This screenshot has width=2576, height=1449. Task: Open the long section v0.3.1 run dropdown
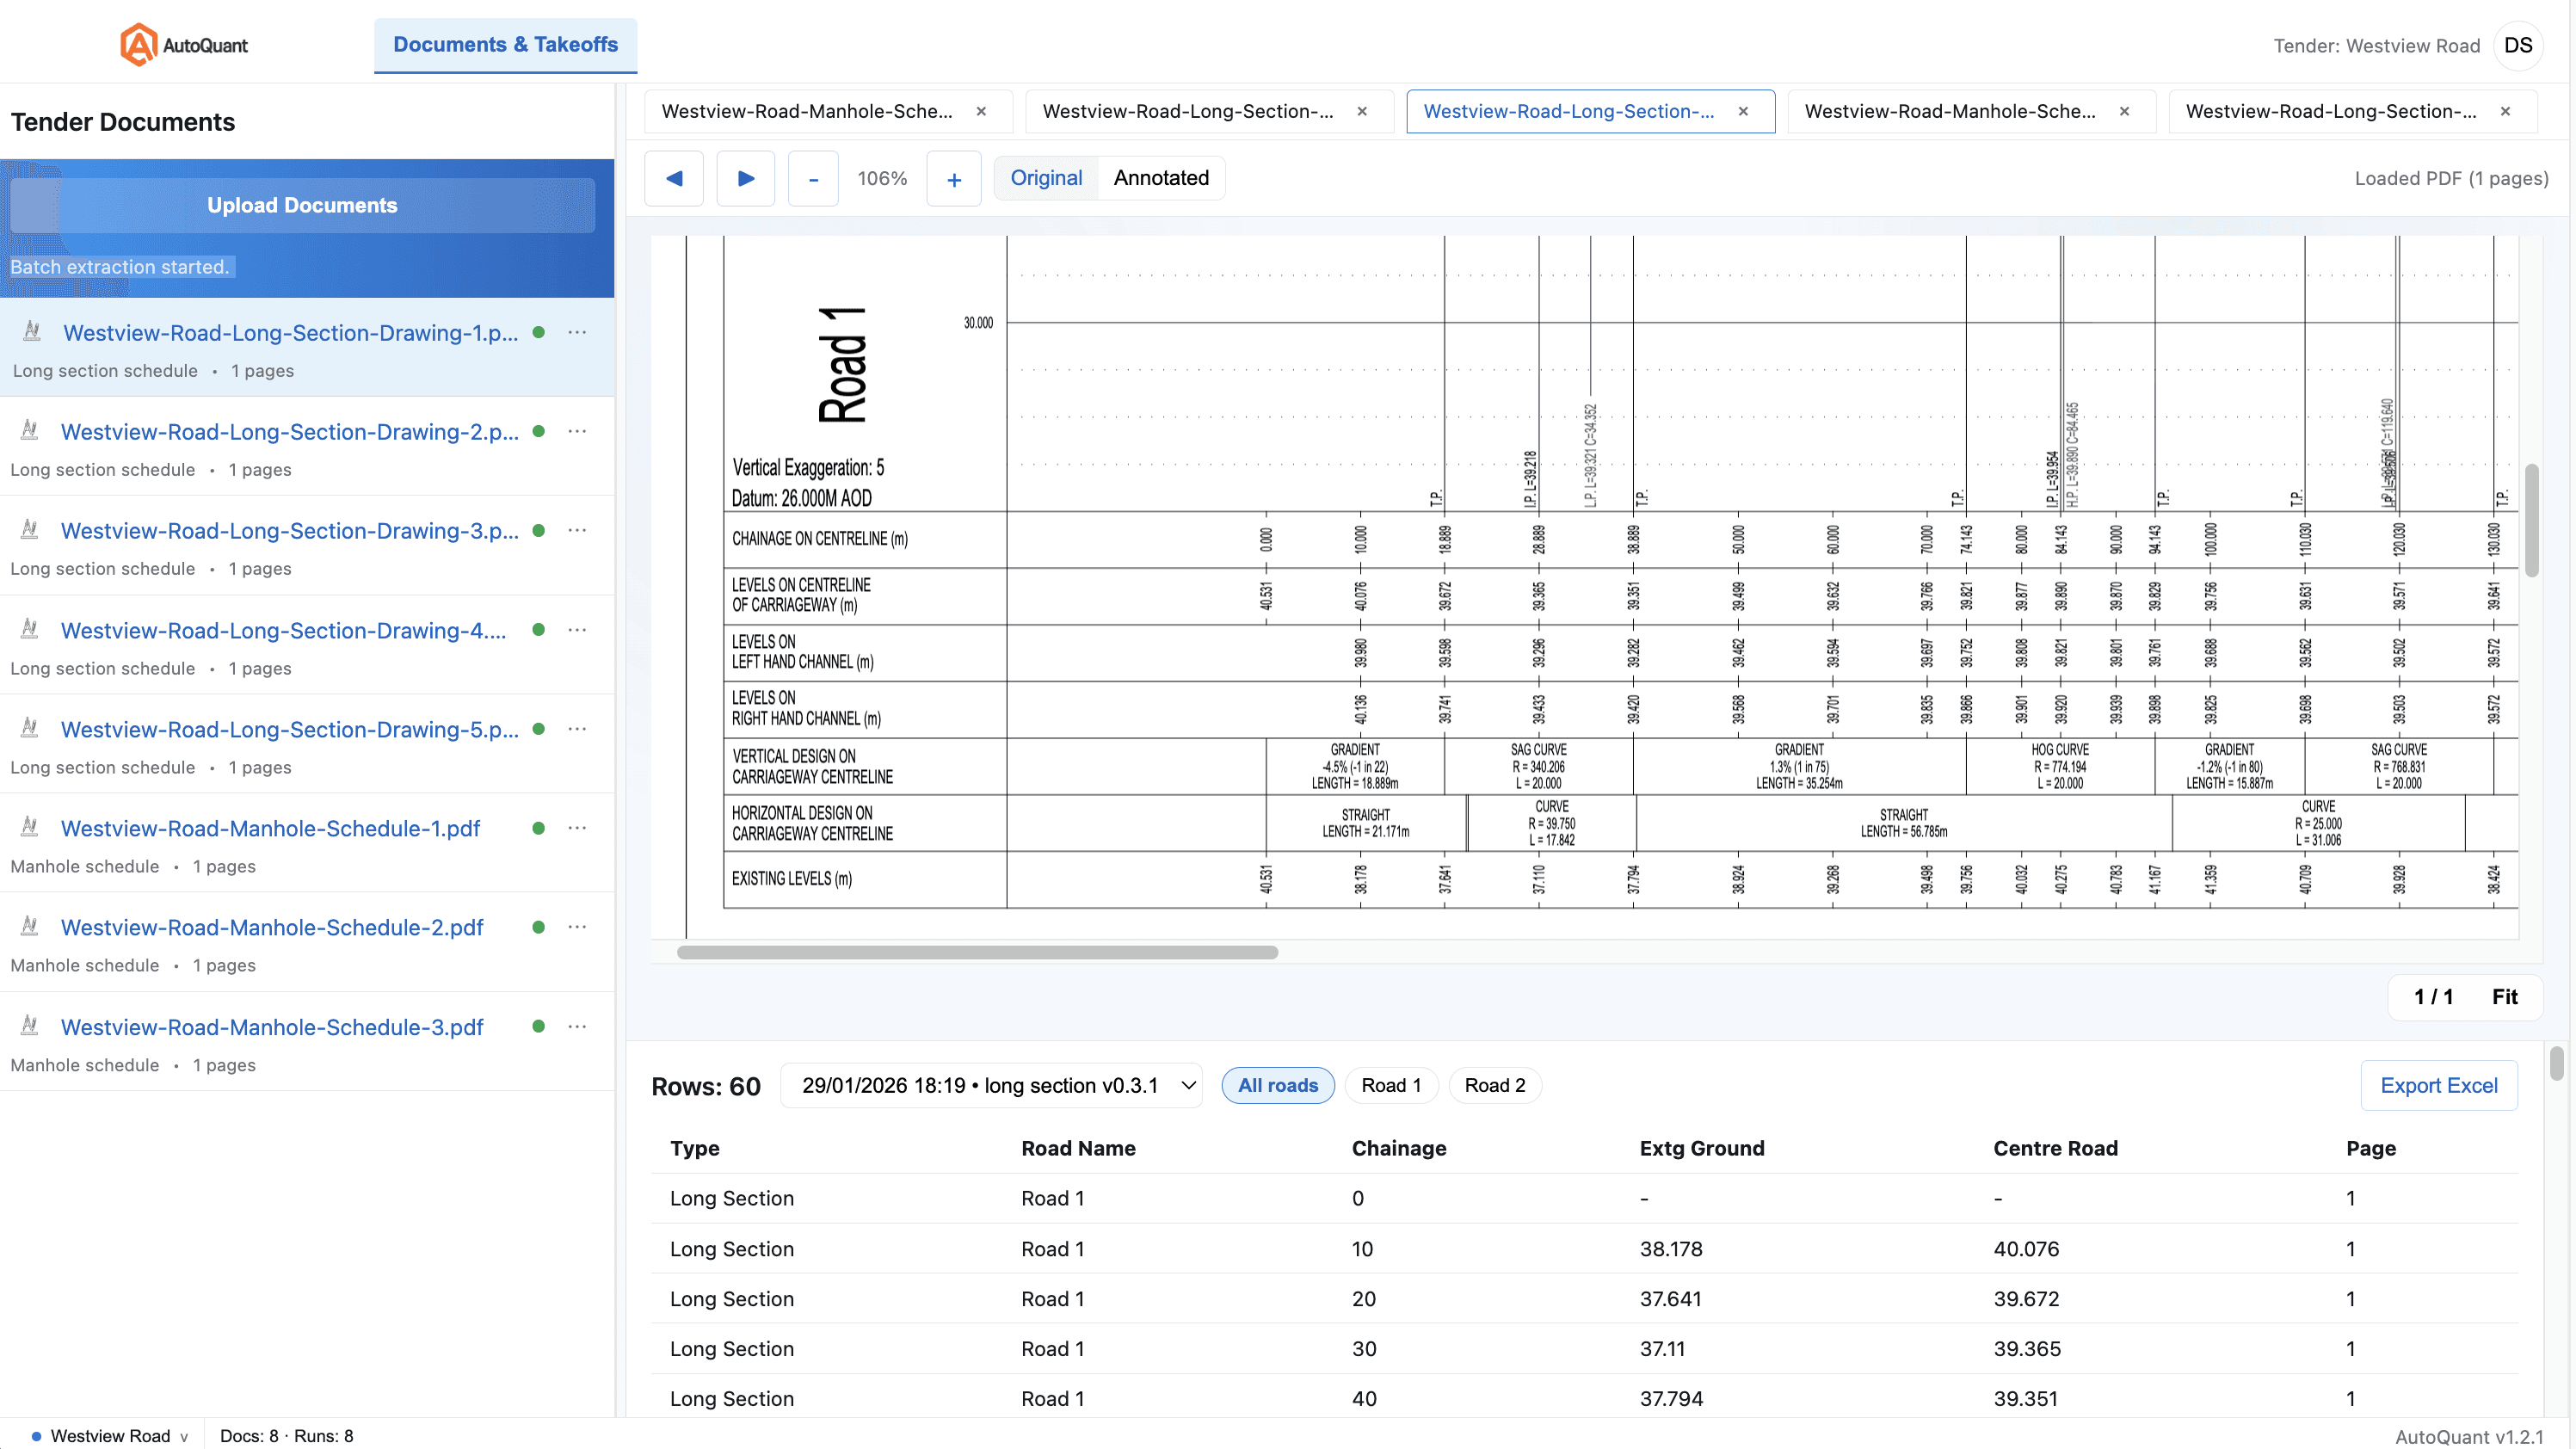pyautogui.click(x=992, y=1085)
